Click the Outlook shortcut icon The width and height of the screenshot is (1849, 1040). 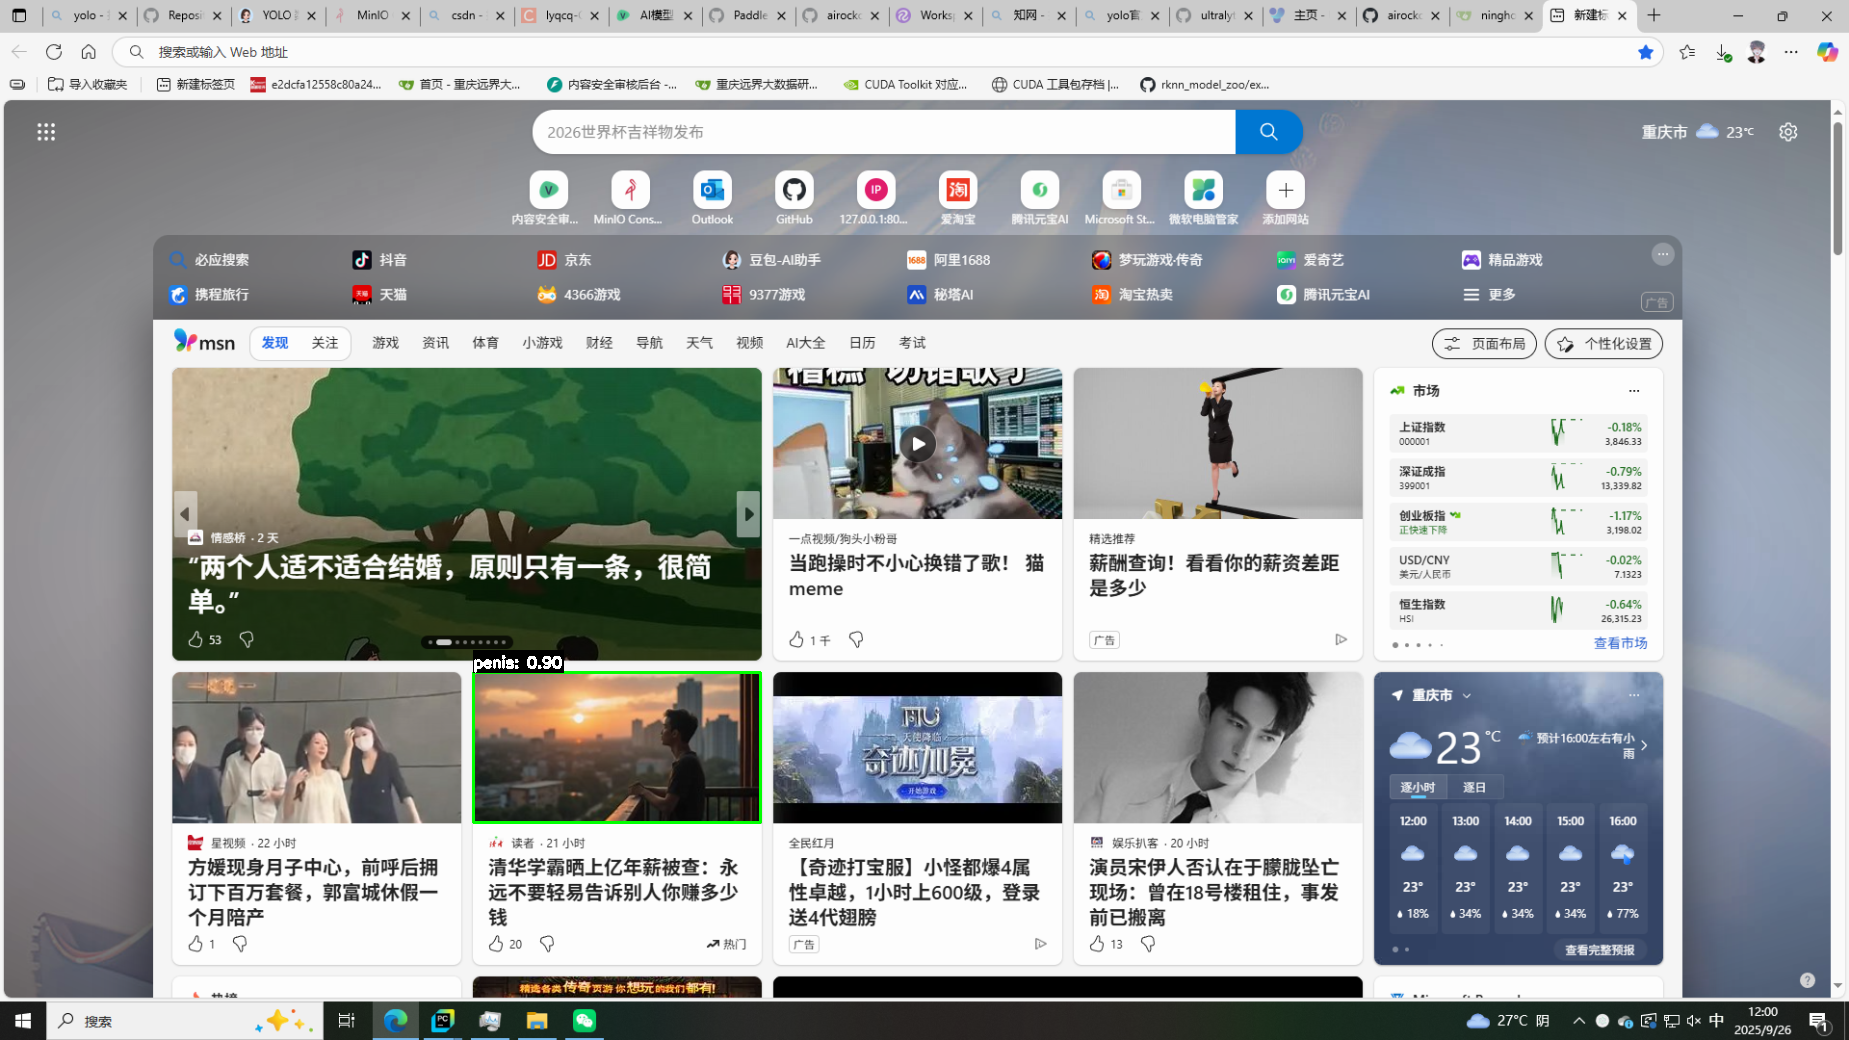point(712,190)
